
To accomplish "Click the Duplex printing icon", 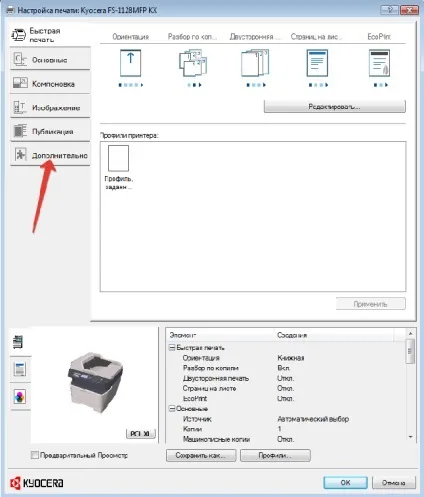I will [x=255, y=63].
